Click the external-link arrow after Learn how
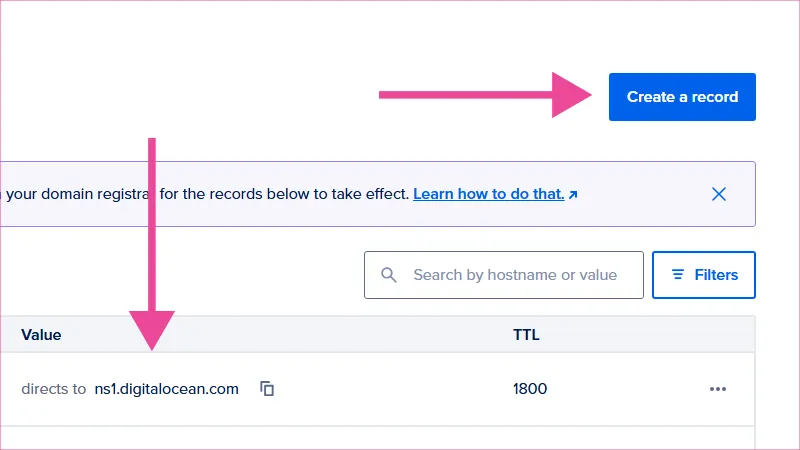The height and width of the screenshot is (450, 800). pos(573,194)
